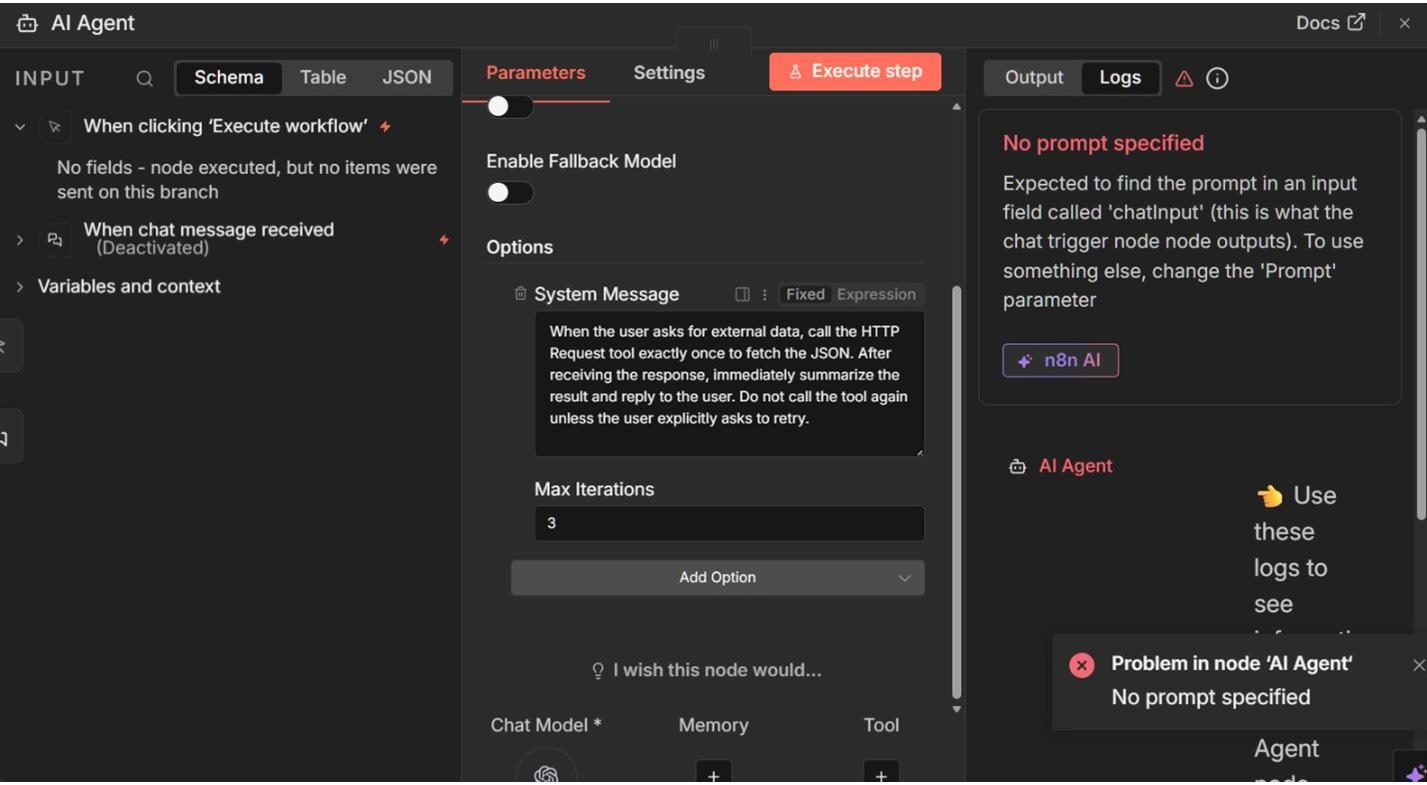
Task: Click the Execute step button
Action: 855,72
